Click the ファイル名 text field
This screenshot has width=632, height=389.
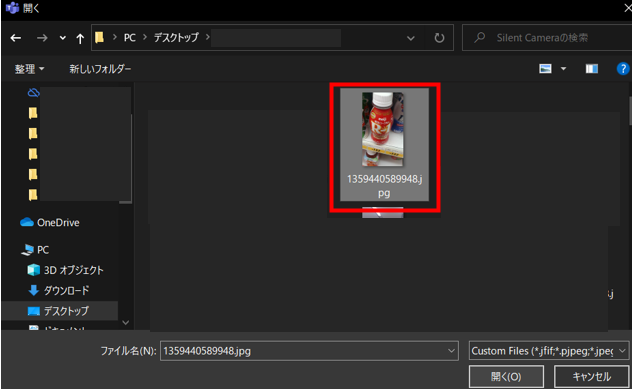[309, 351]
